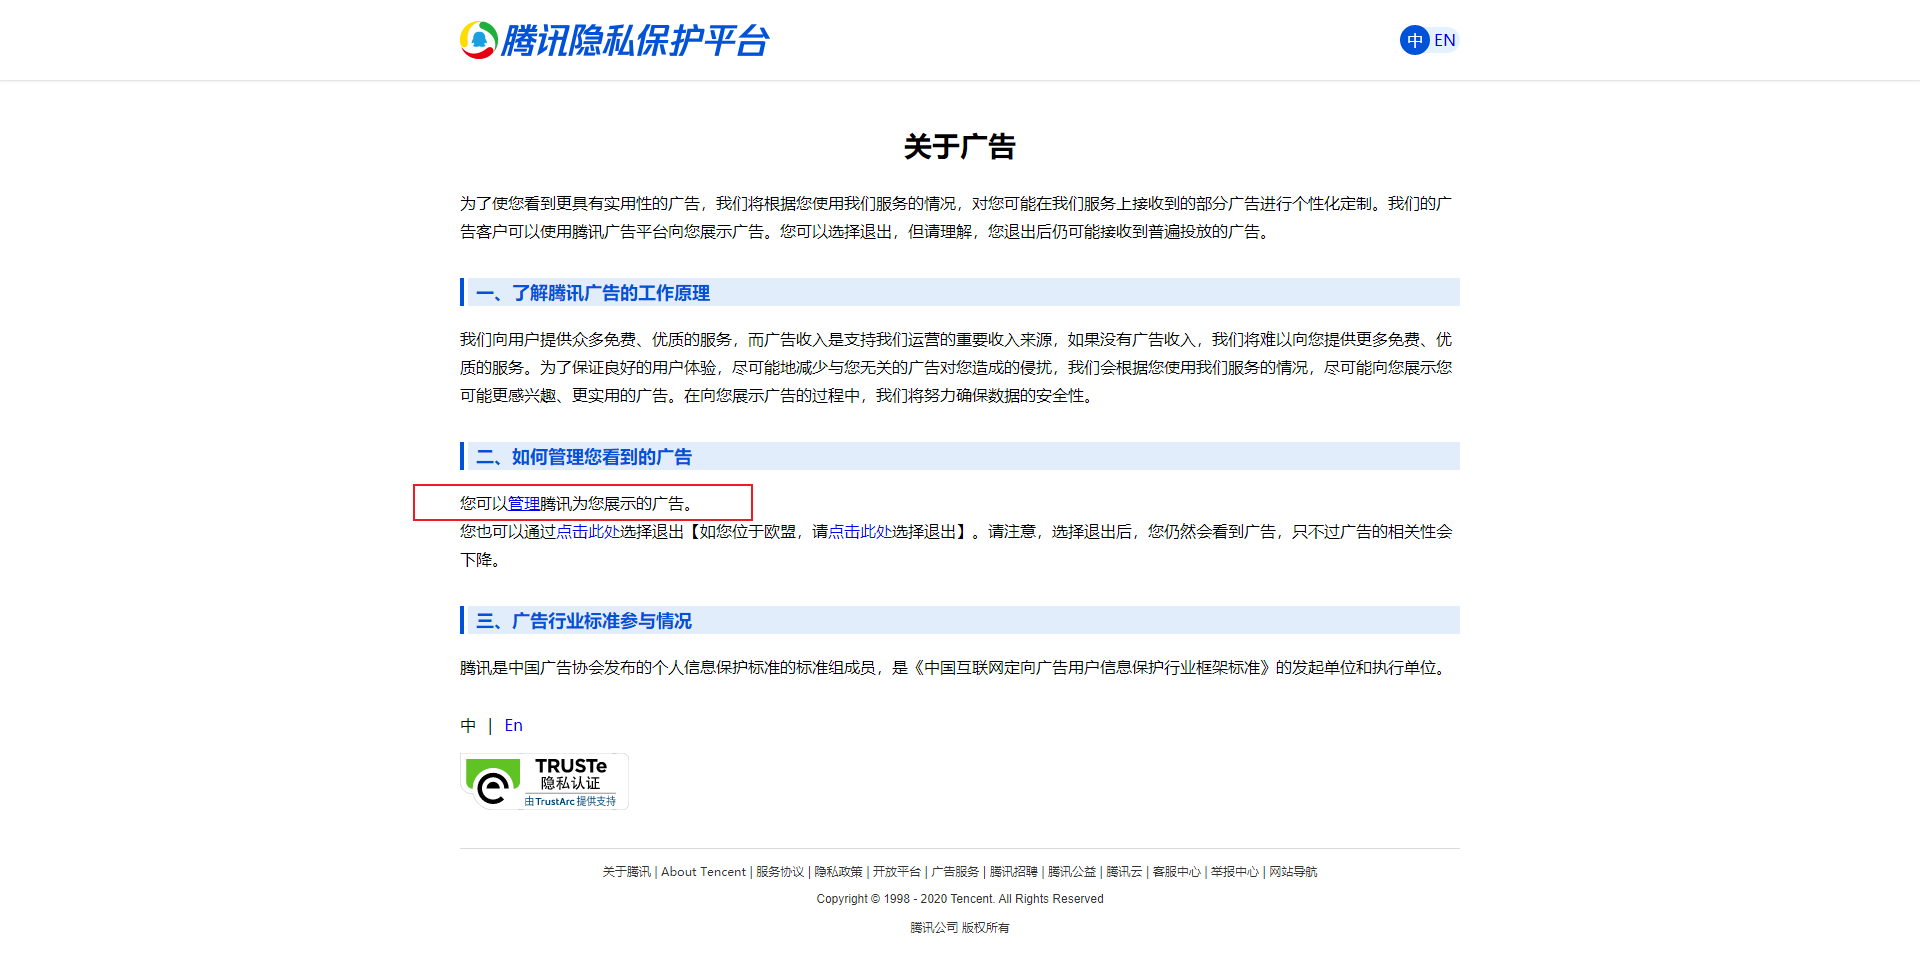Click the first 点击此处 opt-out link

[588, 531]
